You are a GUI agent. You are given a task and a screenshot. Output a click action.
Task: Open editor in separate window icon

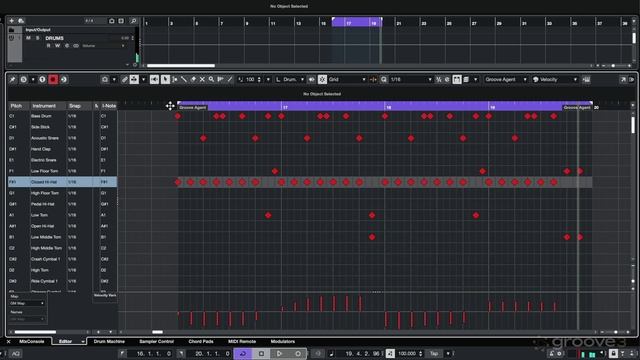623,80
